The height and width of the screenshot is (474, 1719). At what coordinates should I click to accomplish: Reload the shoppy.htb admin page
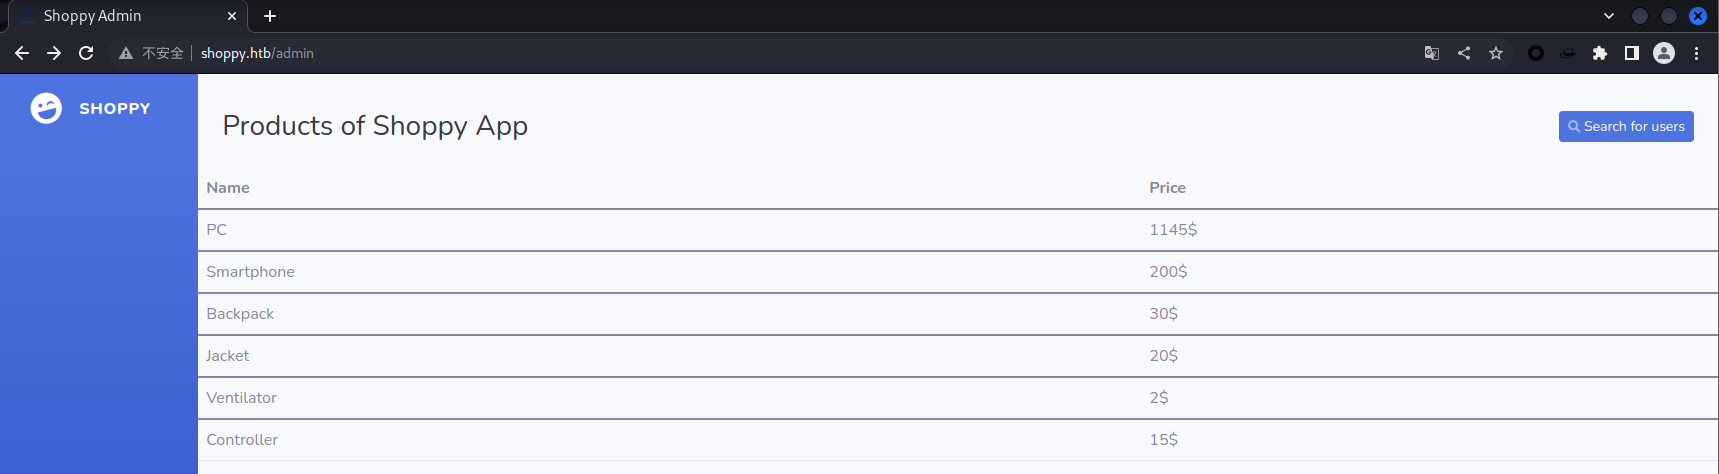point(86,53)
